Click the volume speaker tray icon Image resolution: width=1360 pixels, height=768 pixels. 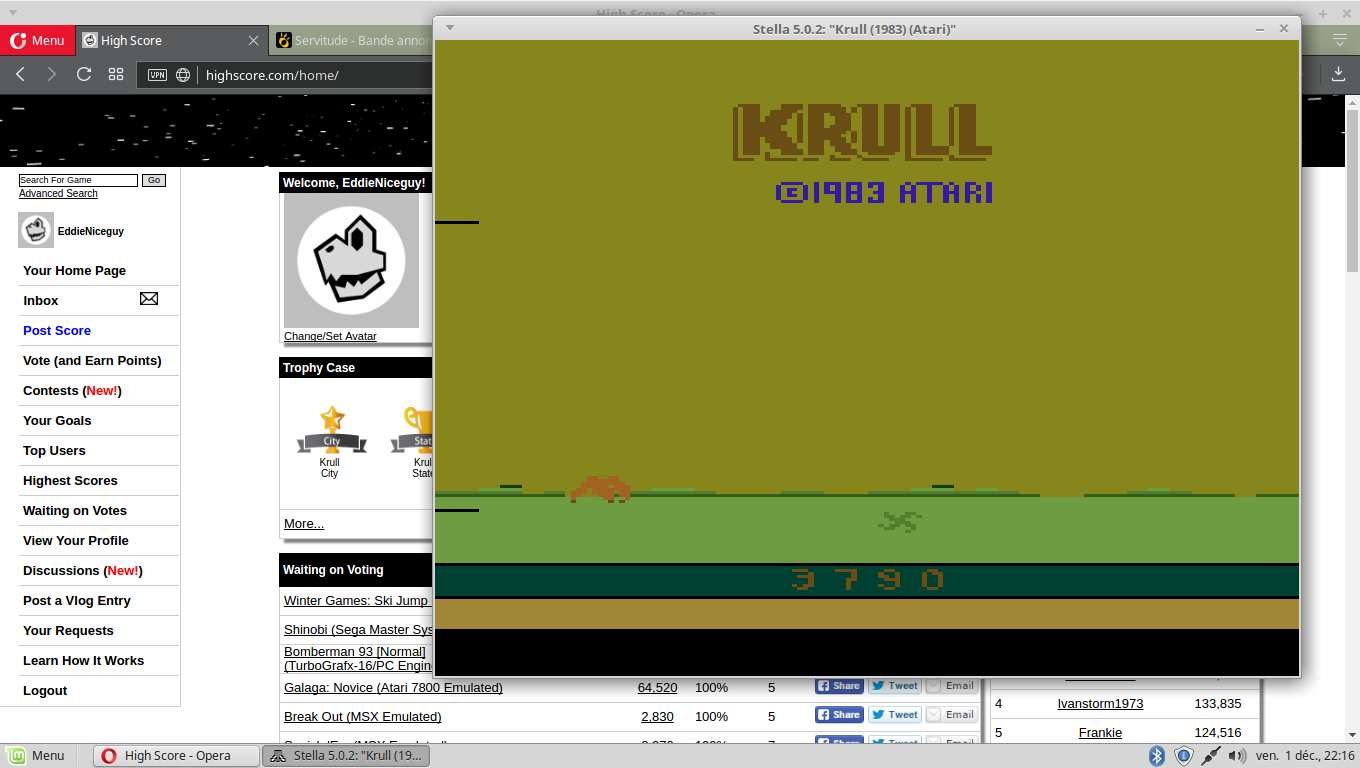[1237, 756]
